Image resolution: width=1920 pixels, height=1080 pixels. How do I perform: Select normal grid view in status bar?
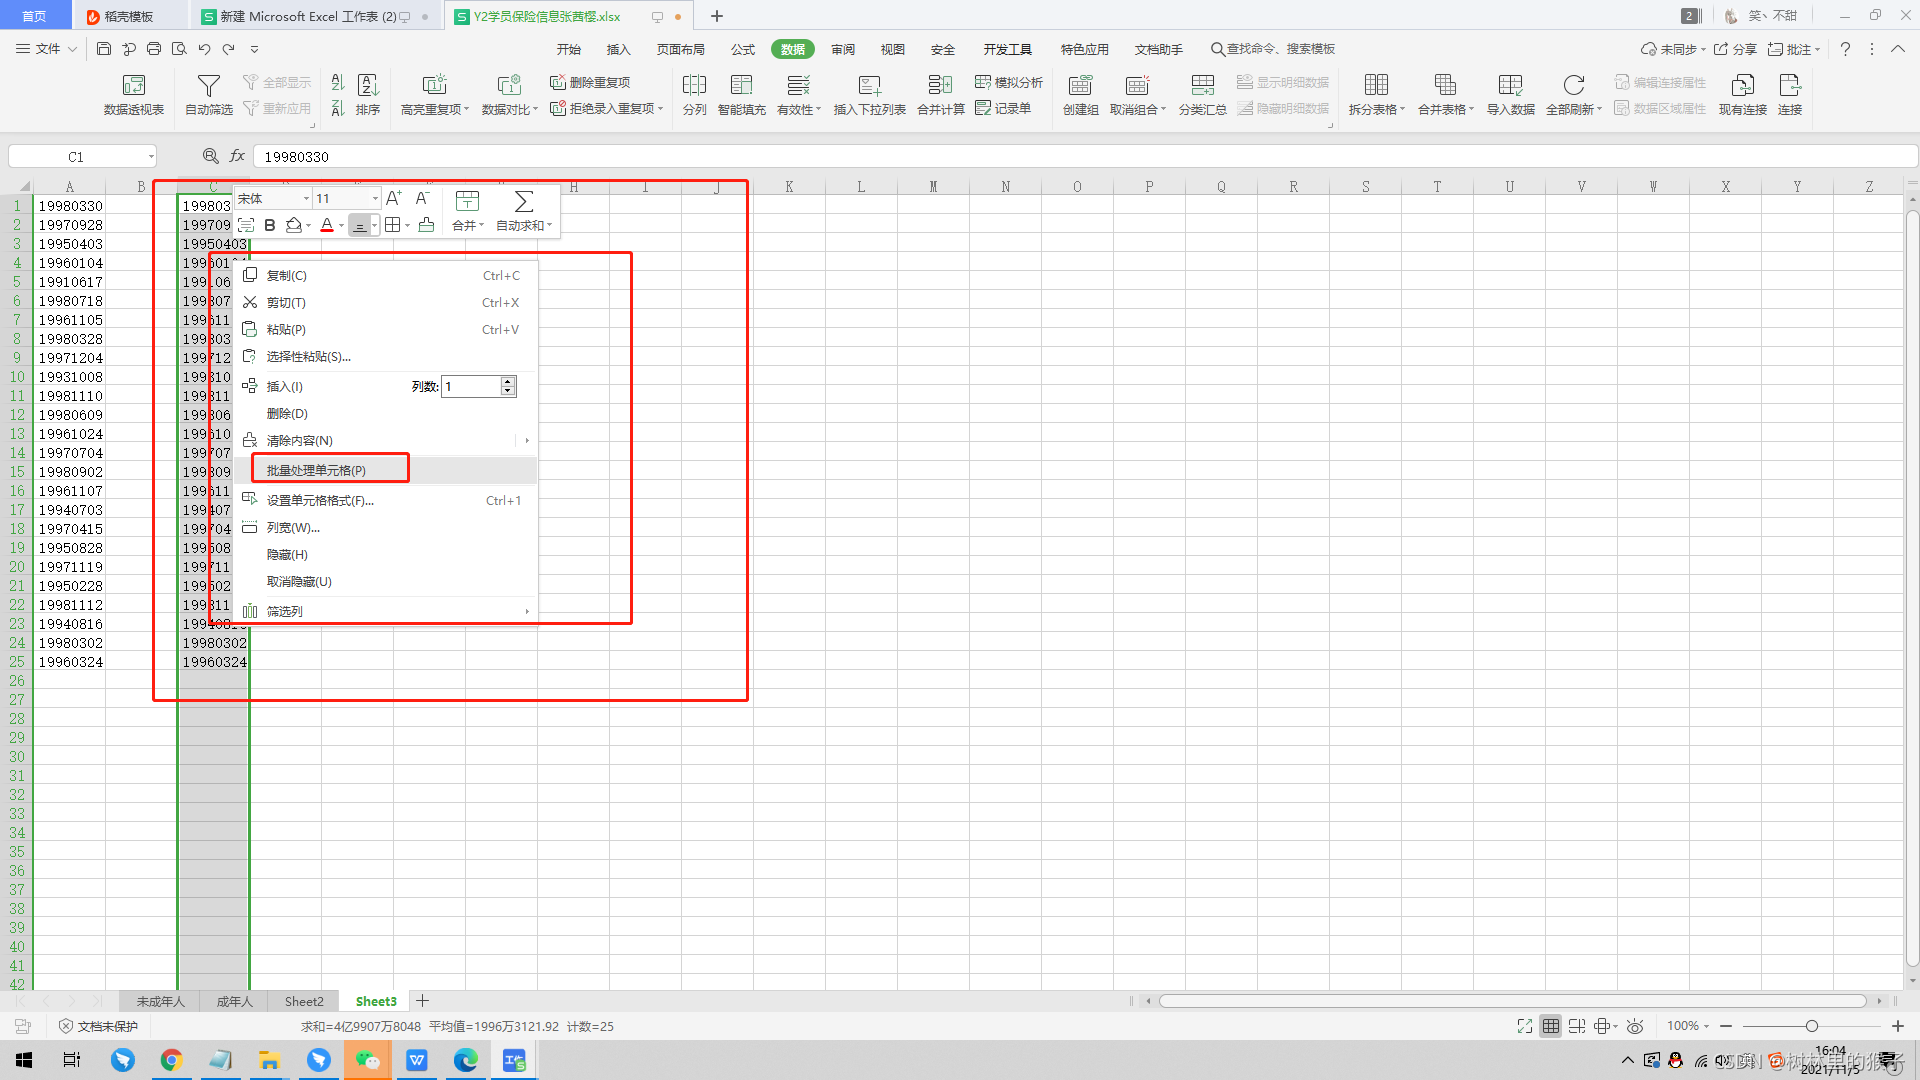point(1550,1026)
